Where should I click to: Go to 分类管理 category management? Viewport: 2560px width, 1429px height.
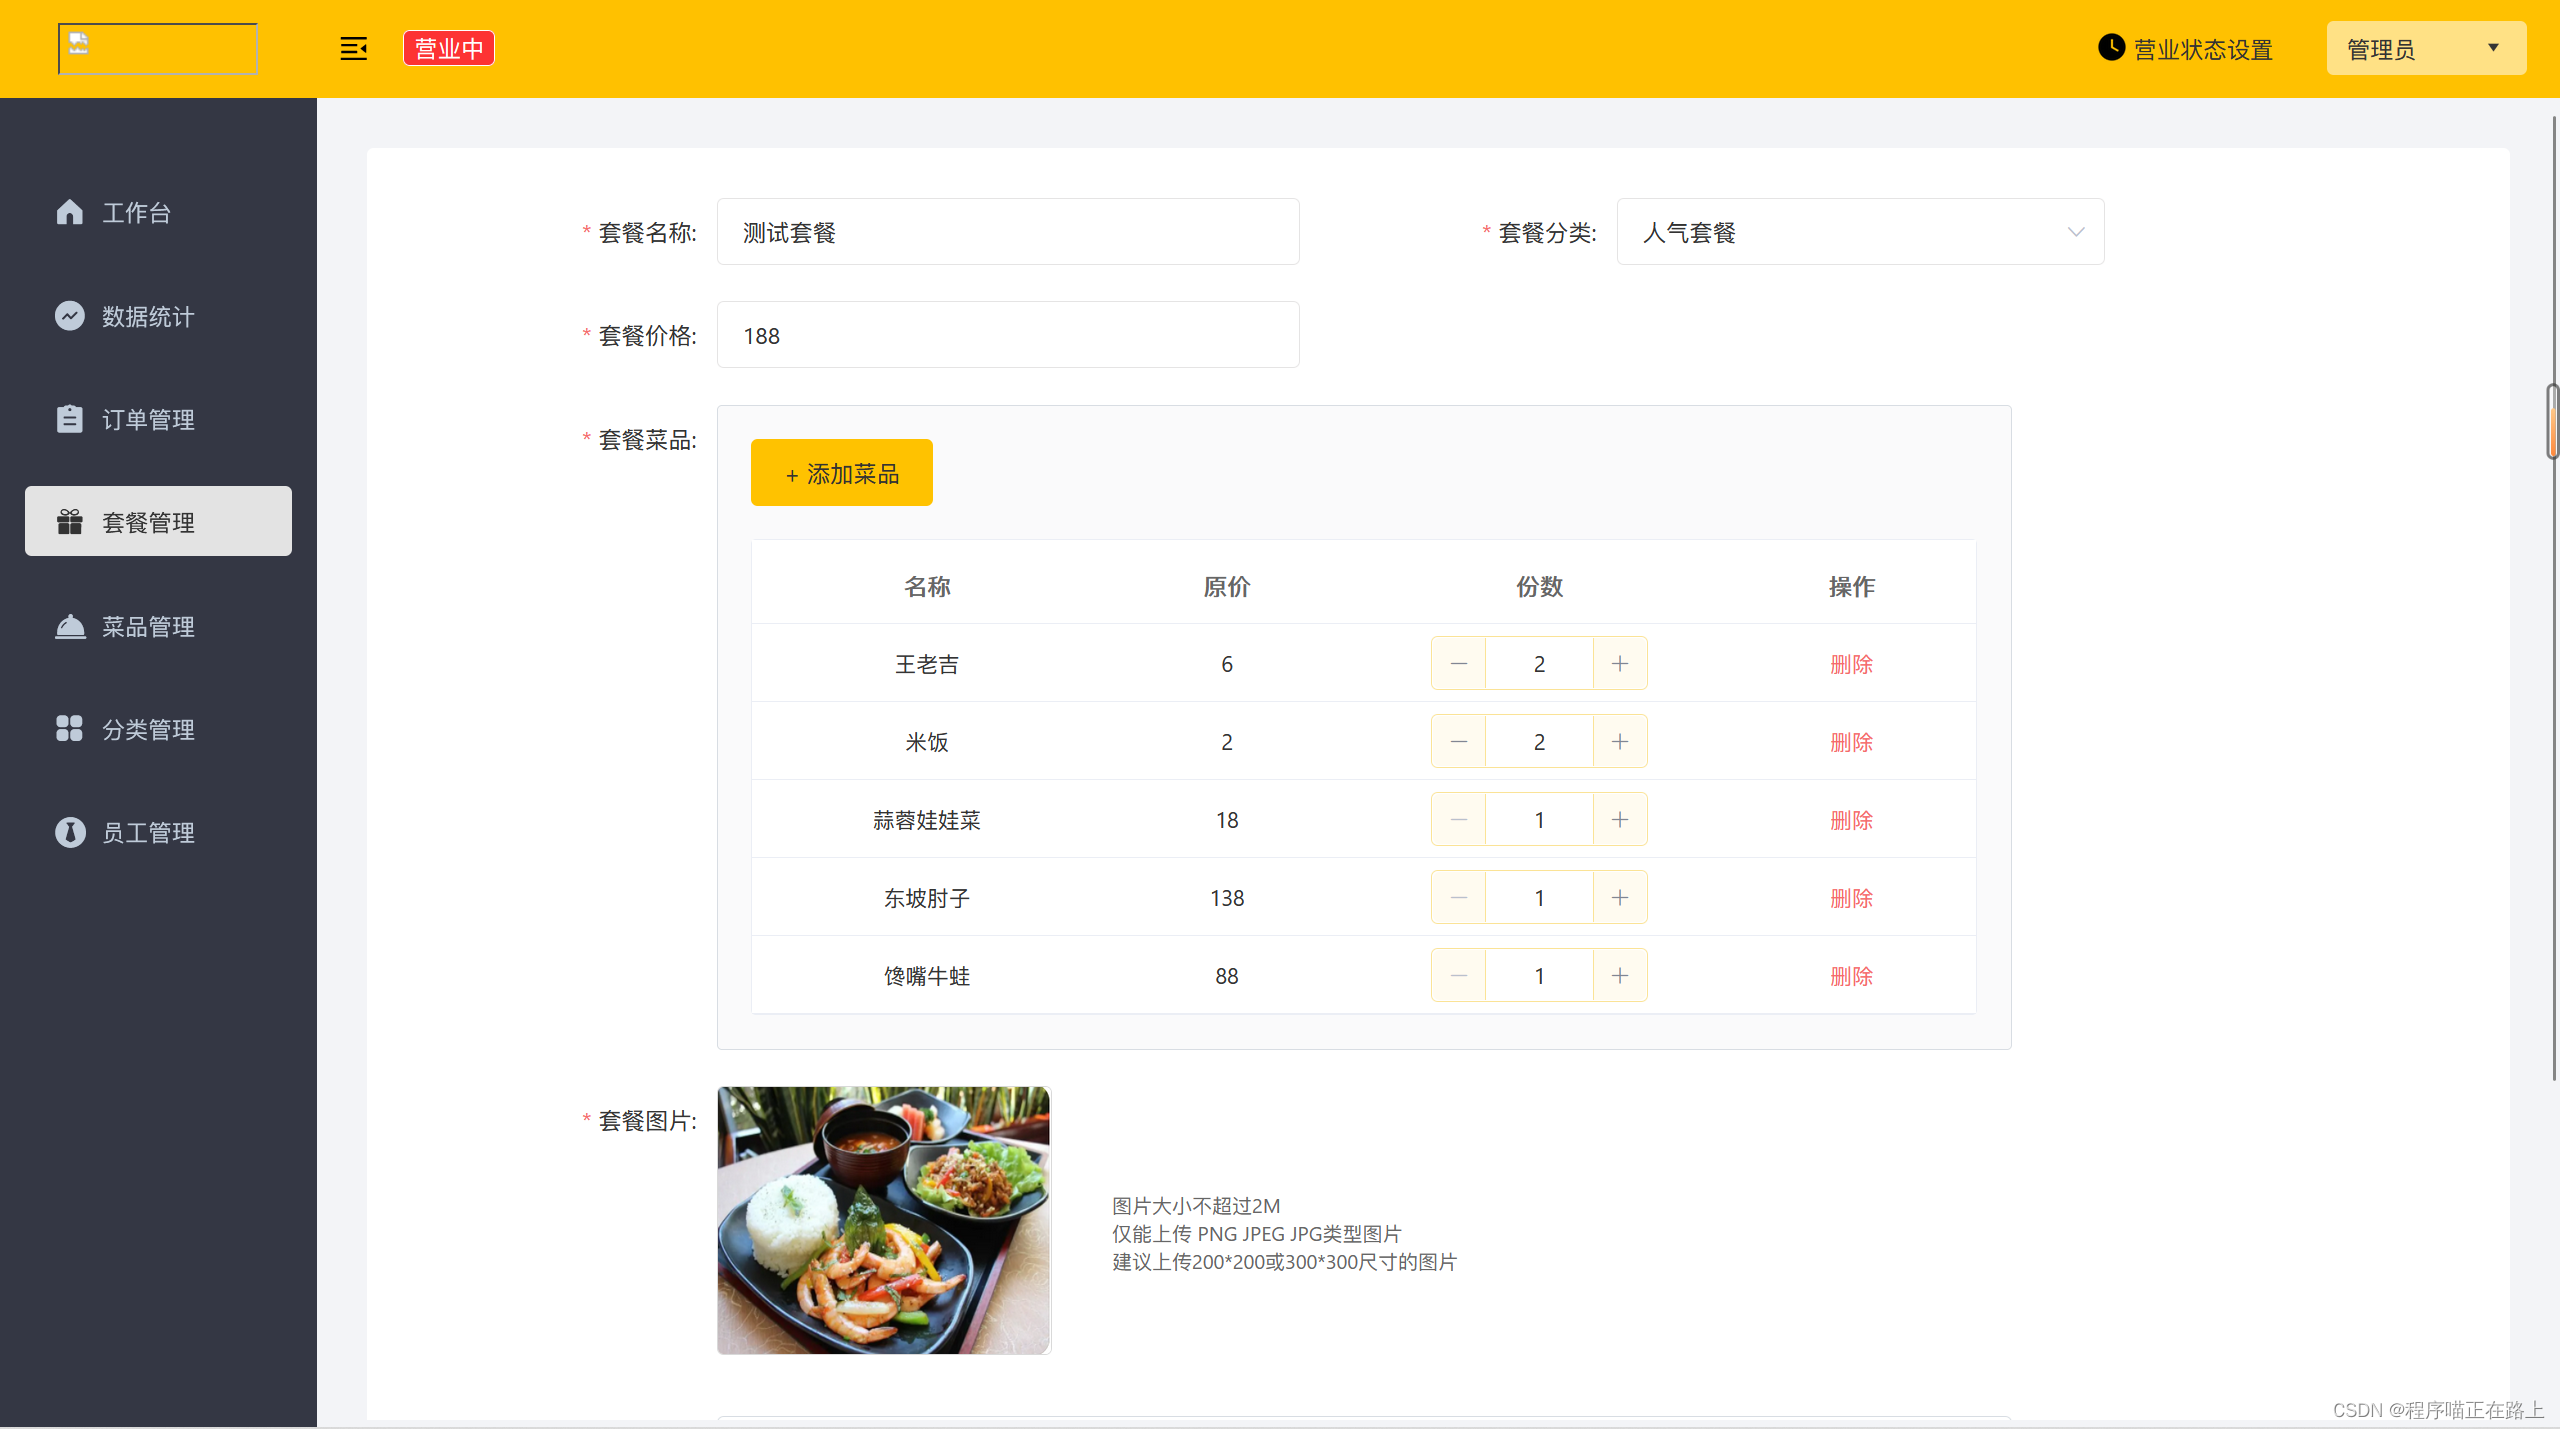coord(148,729)
